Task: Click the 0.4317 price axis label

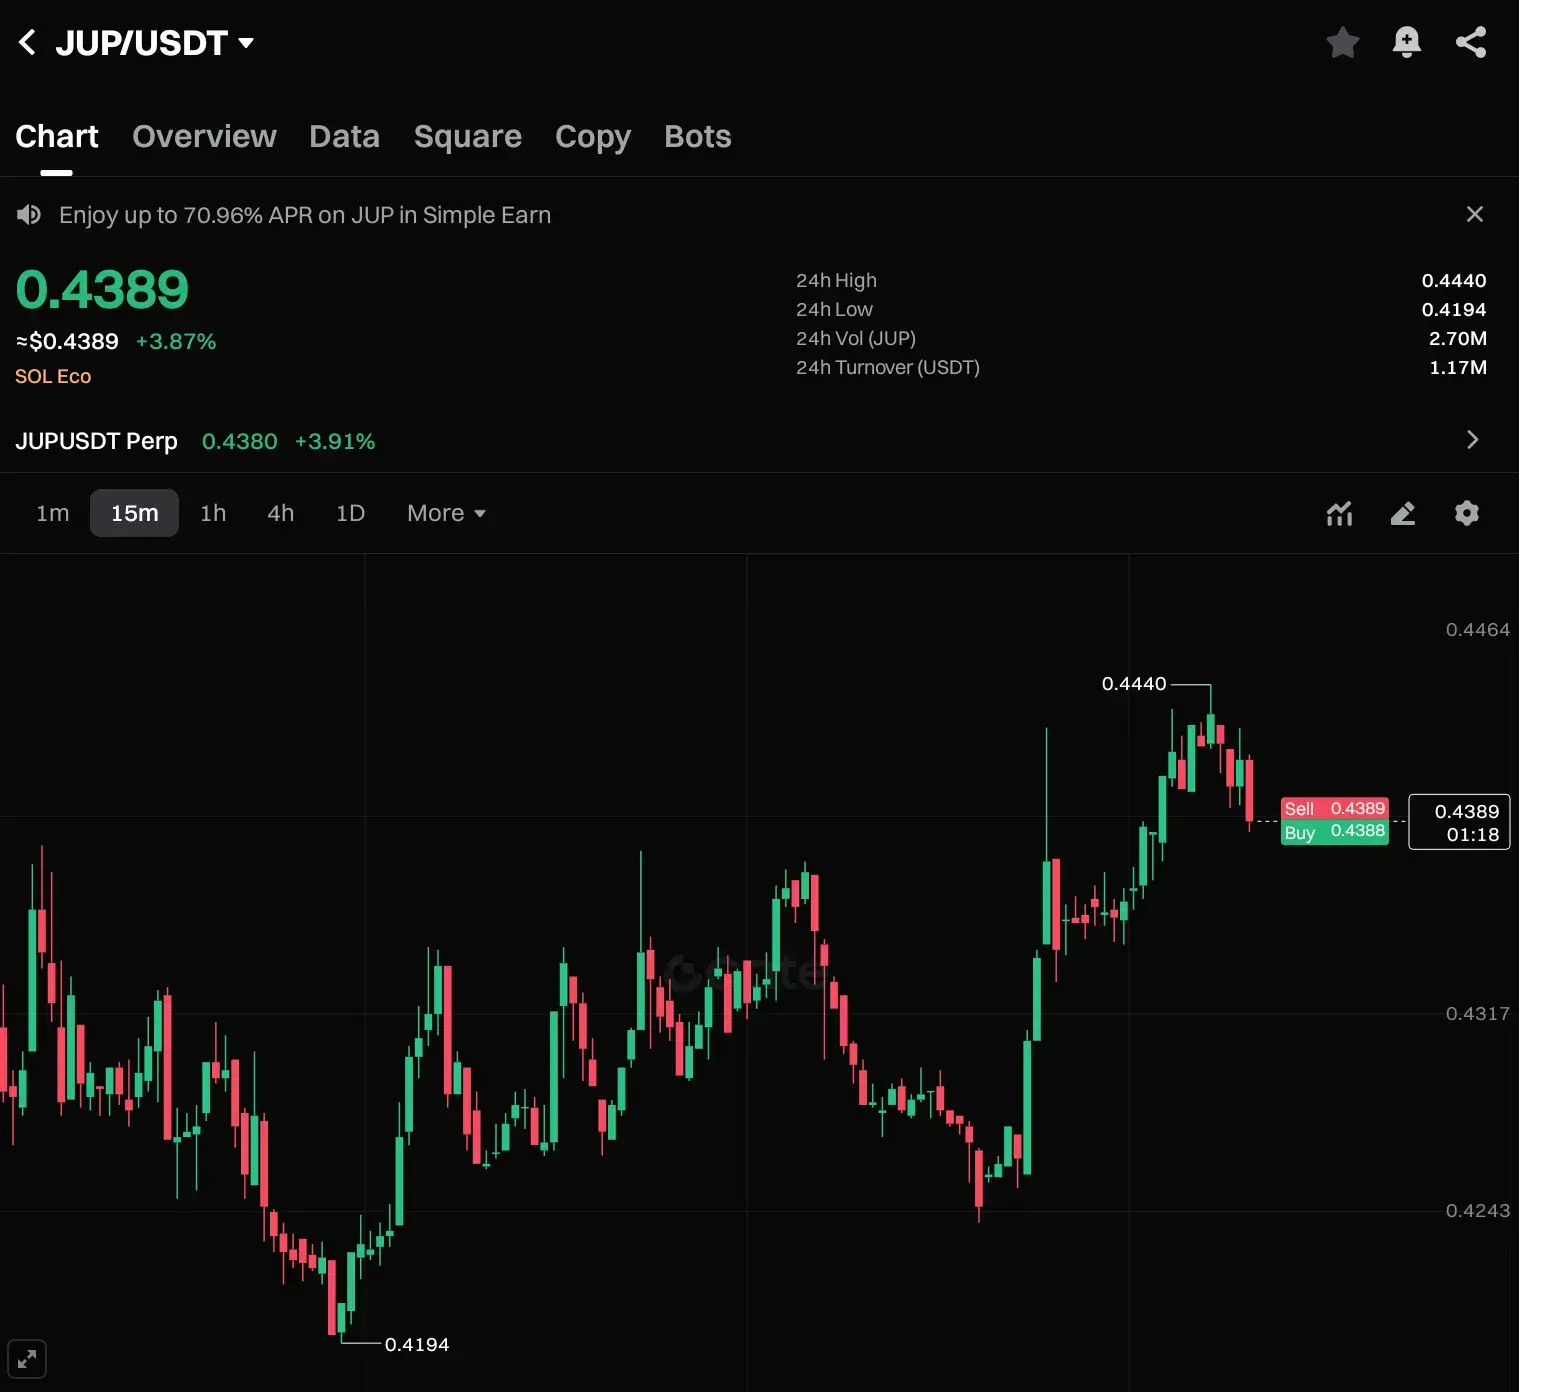Action: (x=1477, y=1014)
